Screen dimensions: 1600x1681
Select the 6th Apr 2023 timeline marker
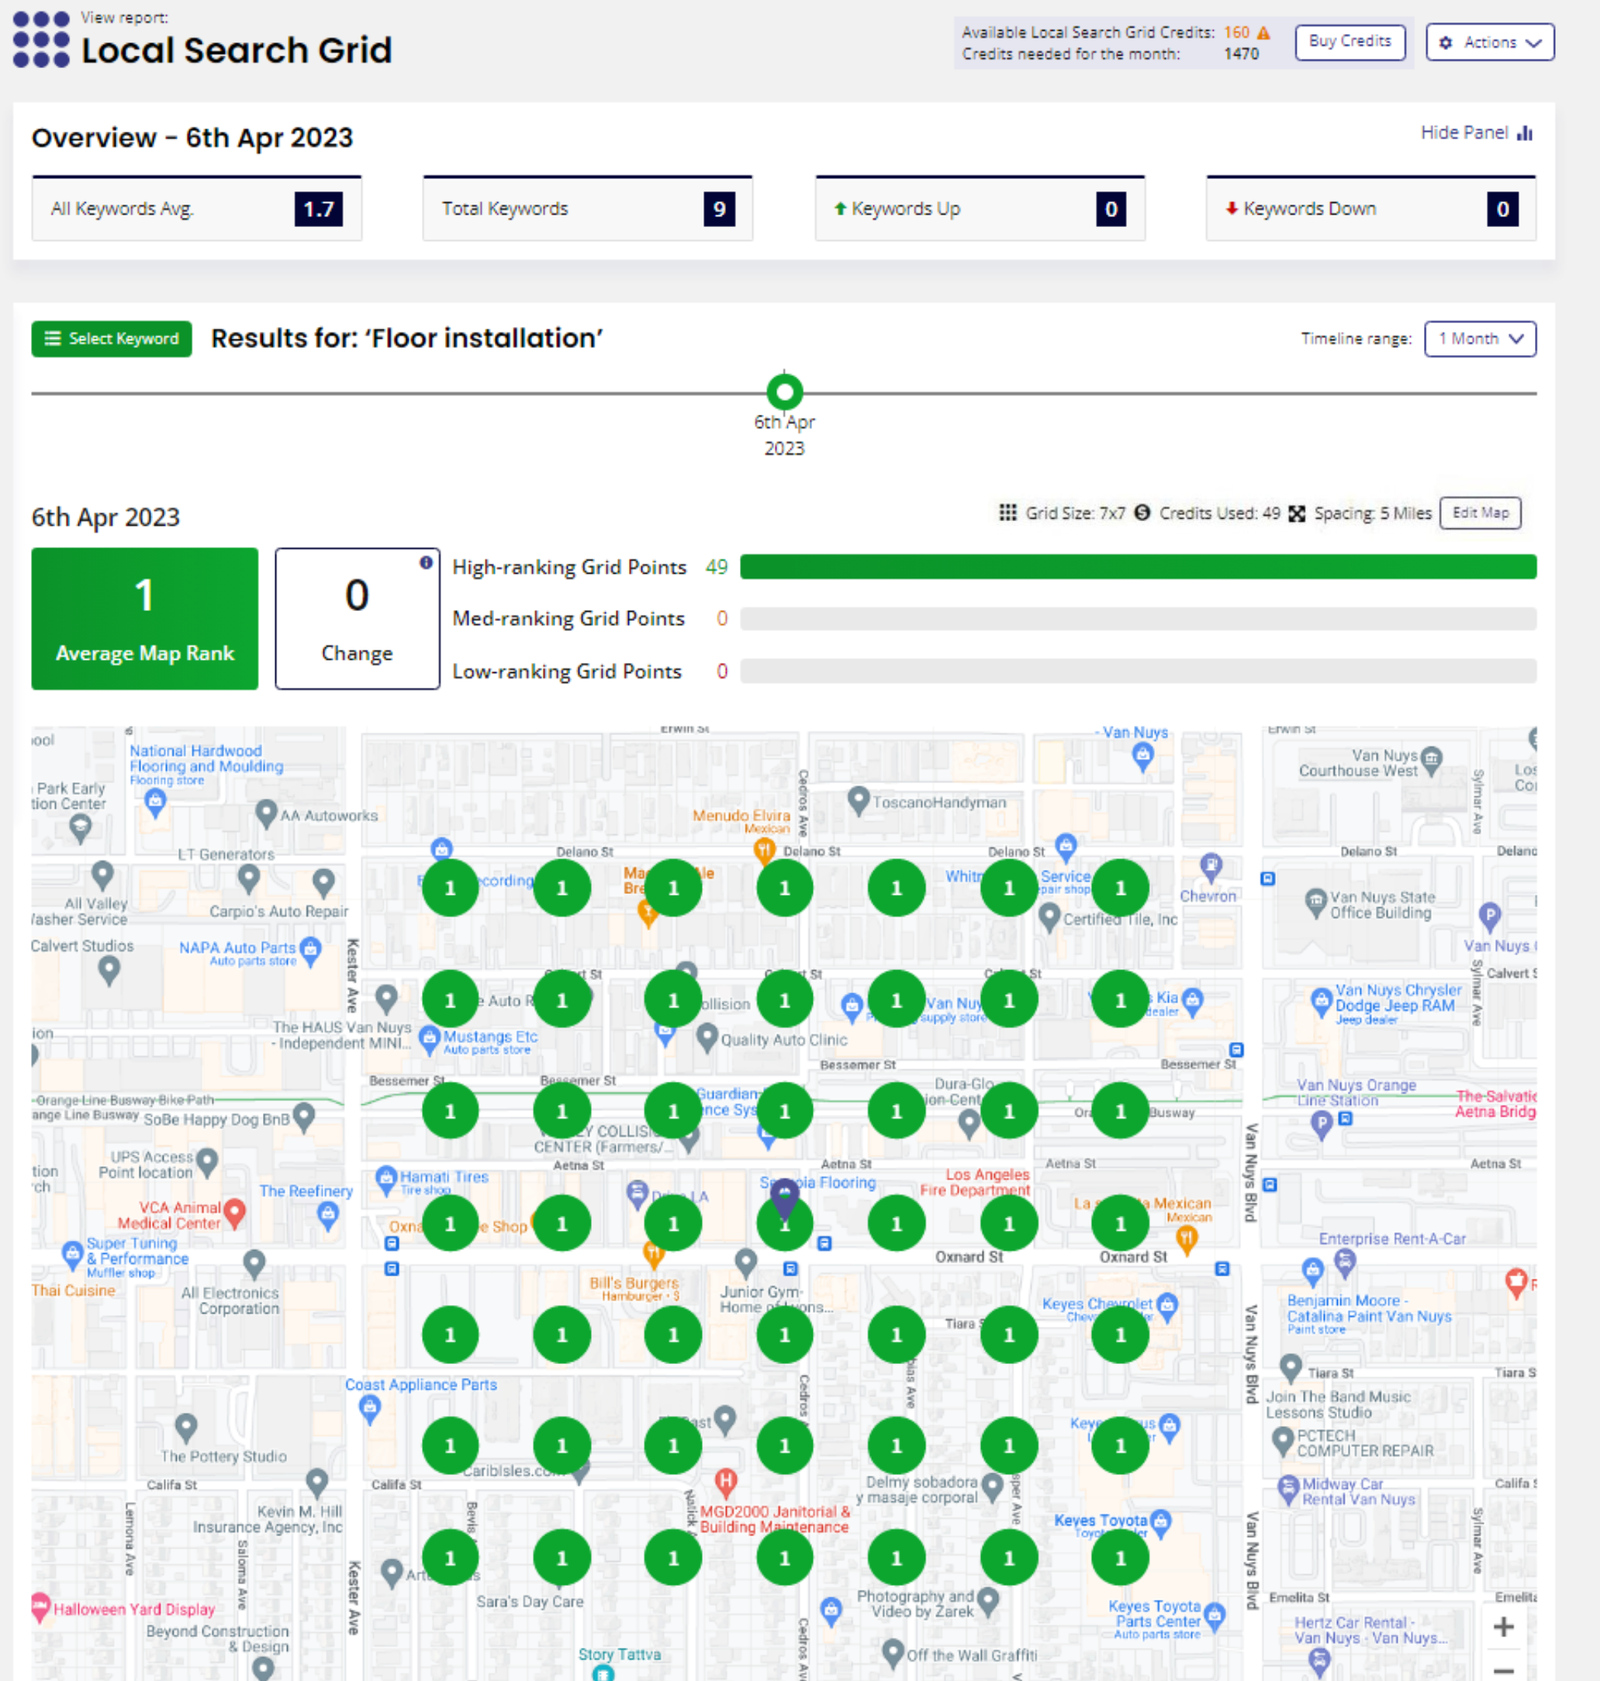pos(784,392)
